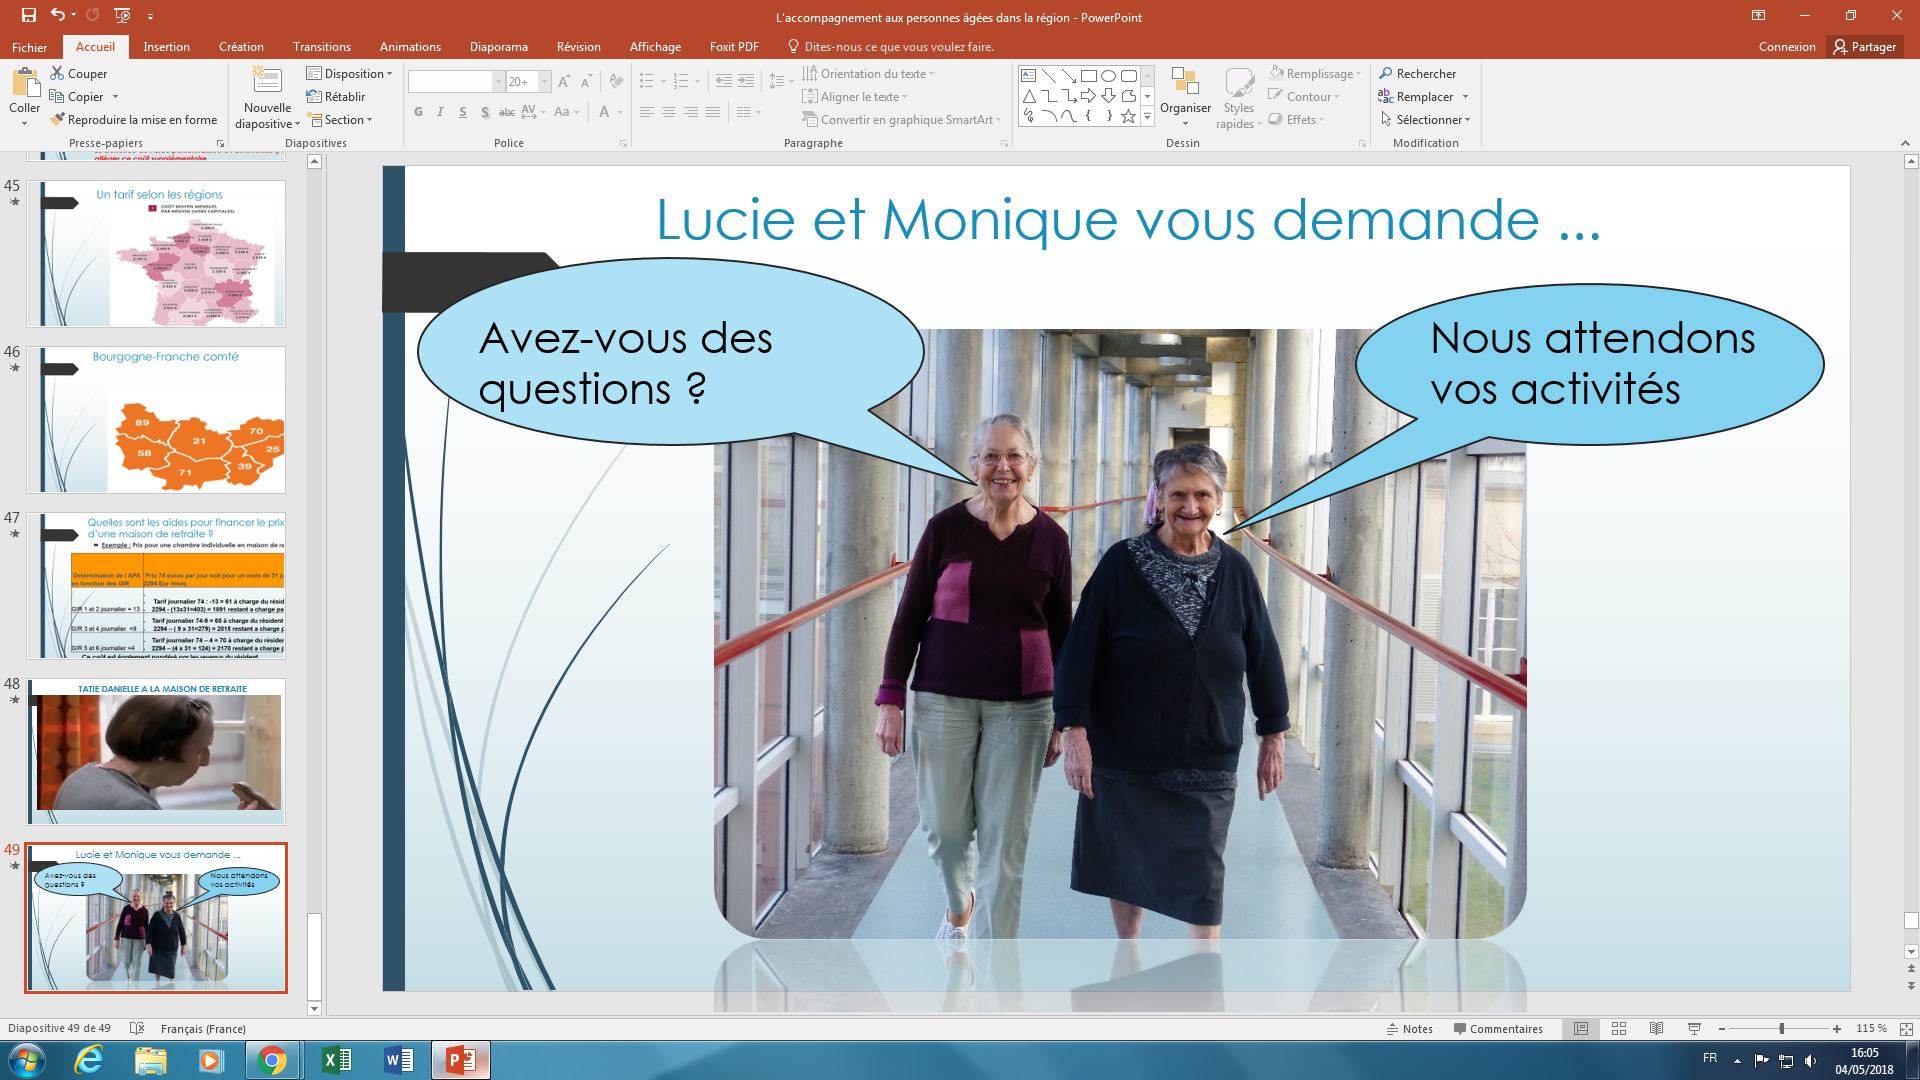Switch to the Diaporama tab
This screenshot has height=1080, width=1920.
(499, 47)
